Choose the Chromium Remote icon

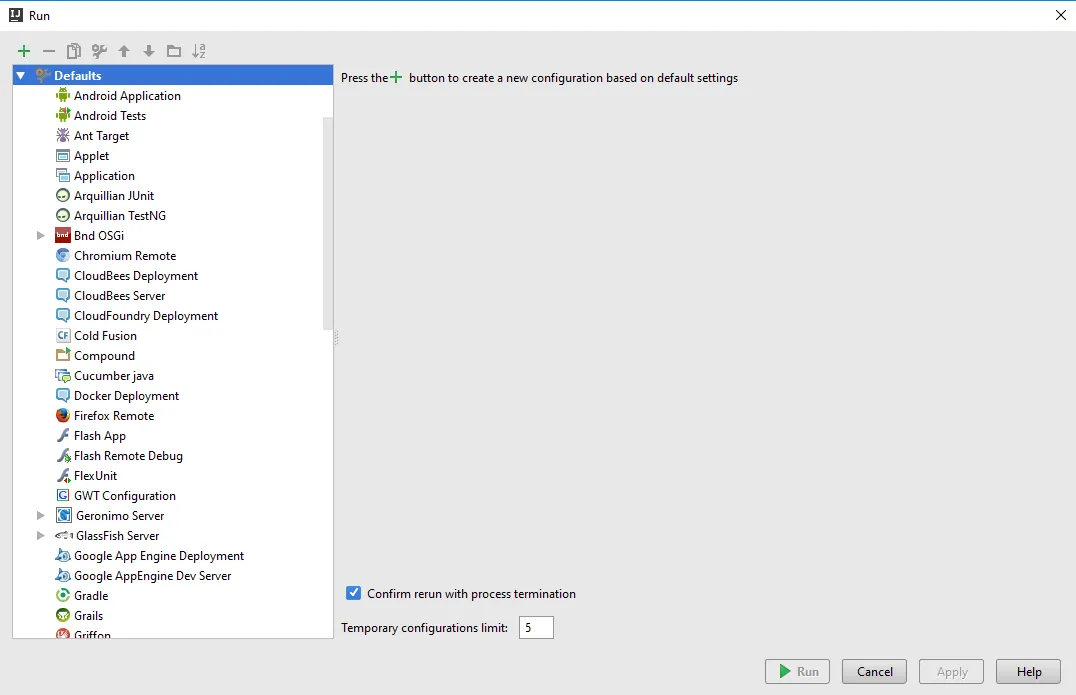pyautogui.click(x=63, y=255)
